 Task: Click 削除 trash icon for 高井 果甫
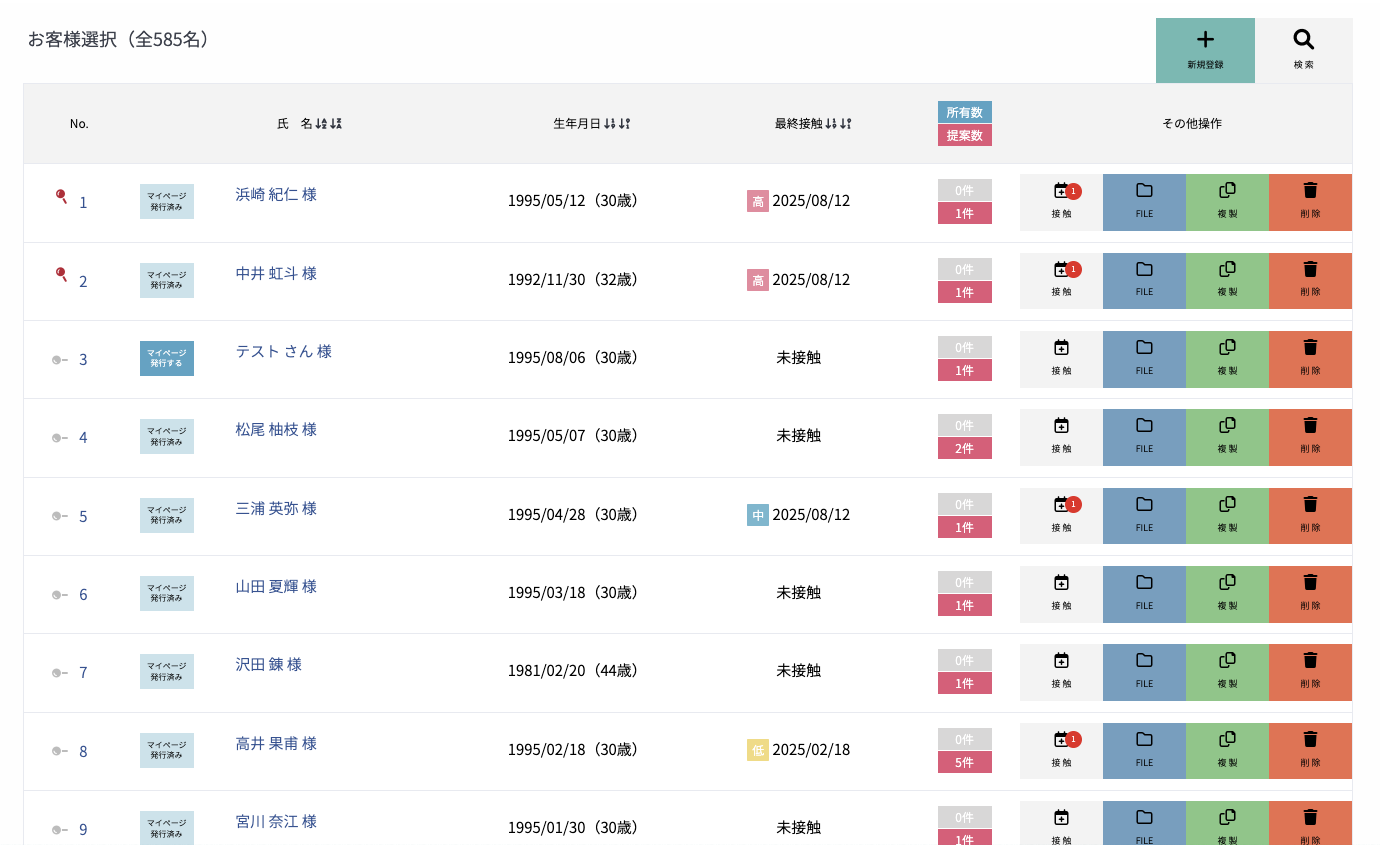coord(1310,751)
